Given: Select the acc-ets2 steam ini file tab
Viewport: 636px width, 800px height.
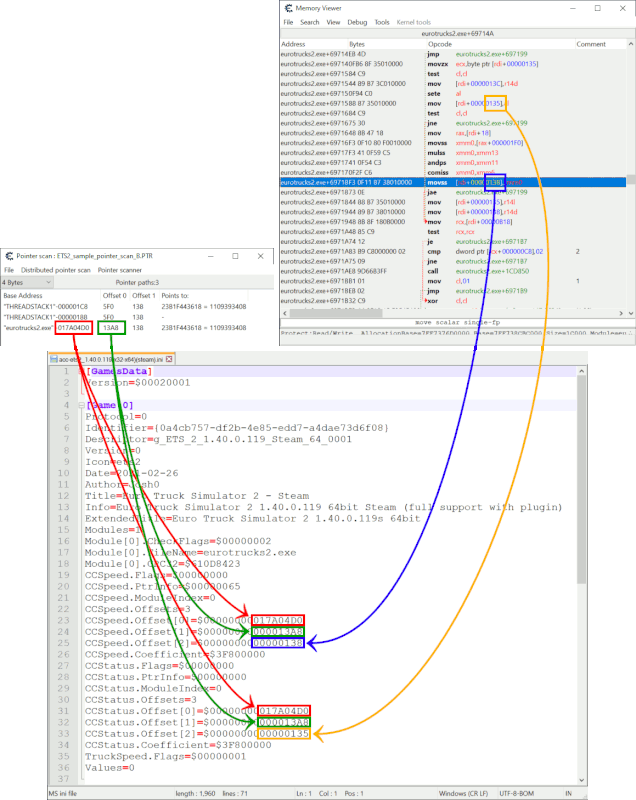Looking at the screenshot, I should (x=112, y=359).
